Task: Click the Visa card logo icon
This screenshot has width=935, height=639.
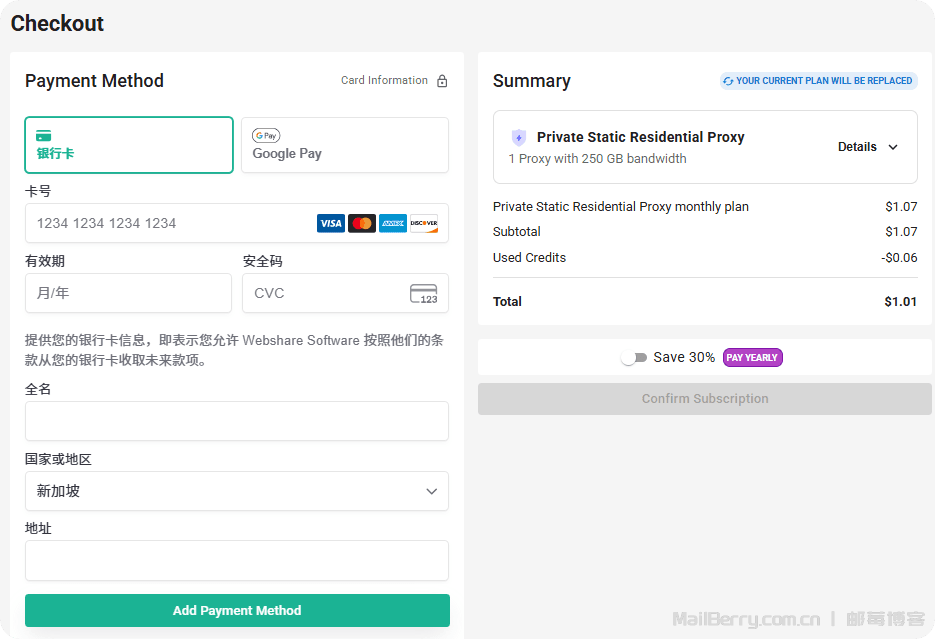Action: coord(330,223)
